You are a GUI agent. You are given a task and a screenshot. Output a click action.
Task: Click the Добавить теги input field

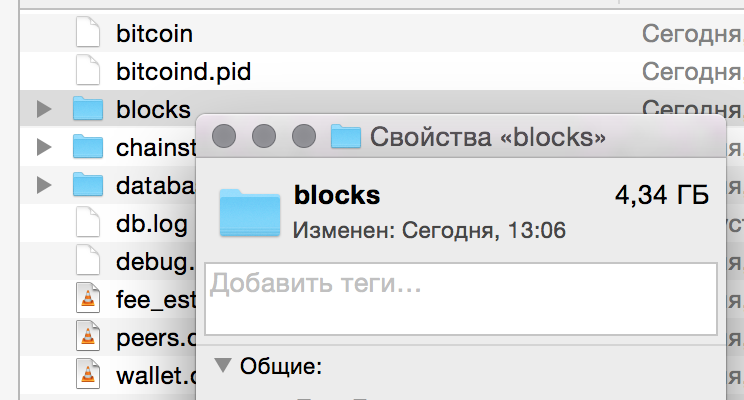pyautogui.click(x=461, y=299)
